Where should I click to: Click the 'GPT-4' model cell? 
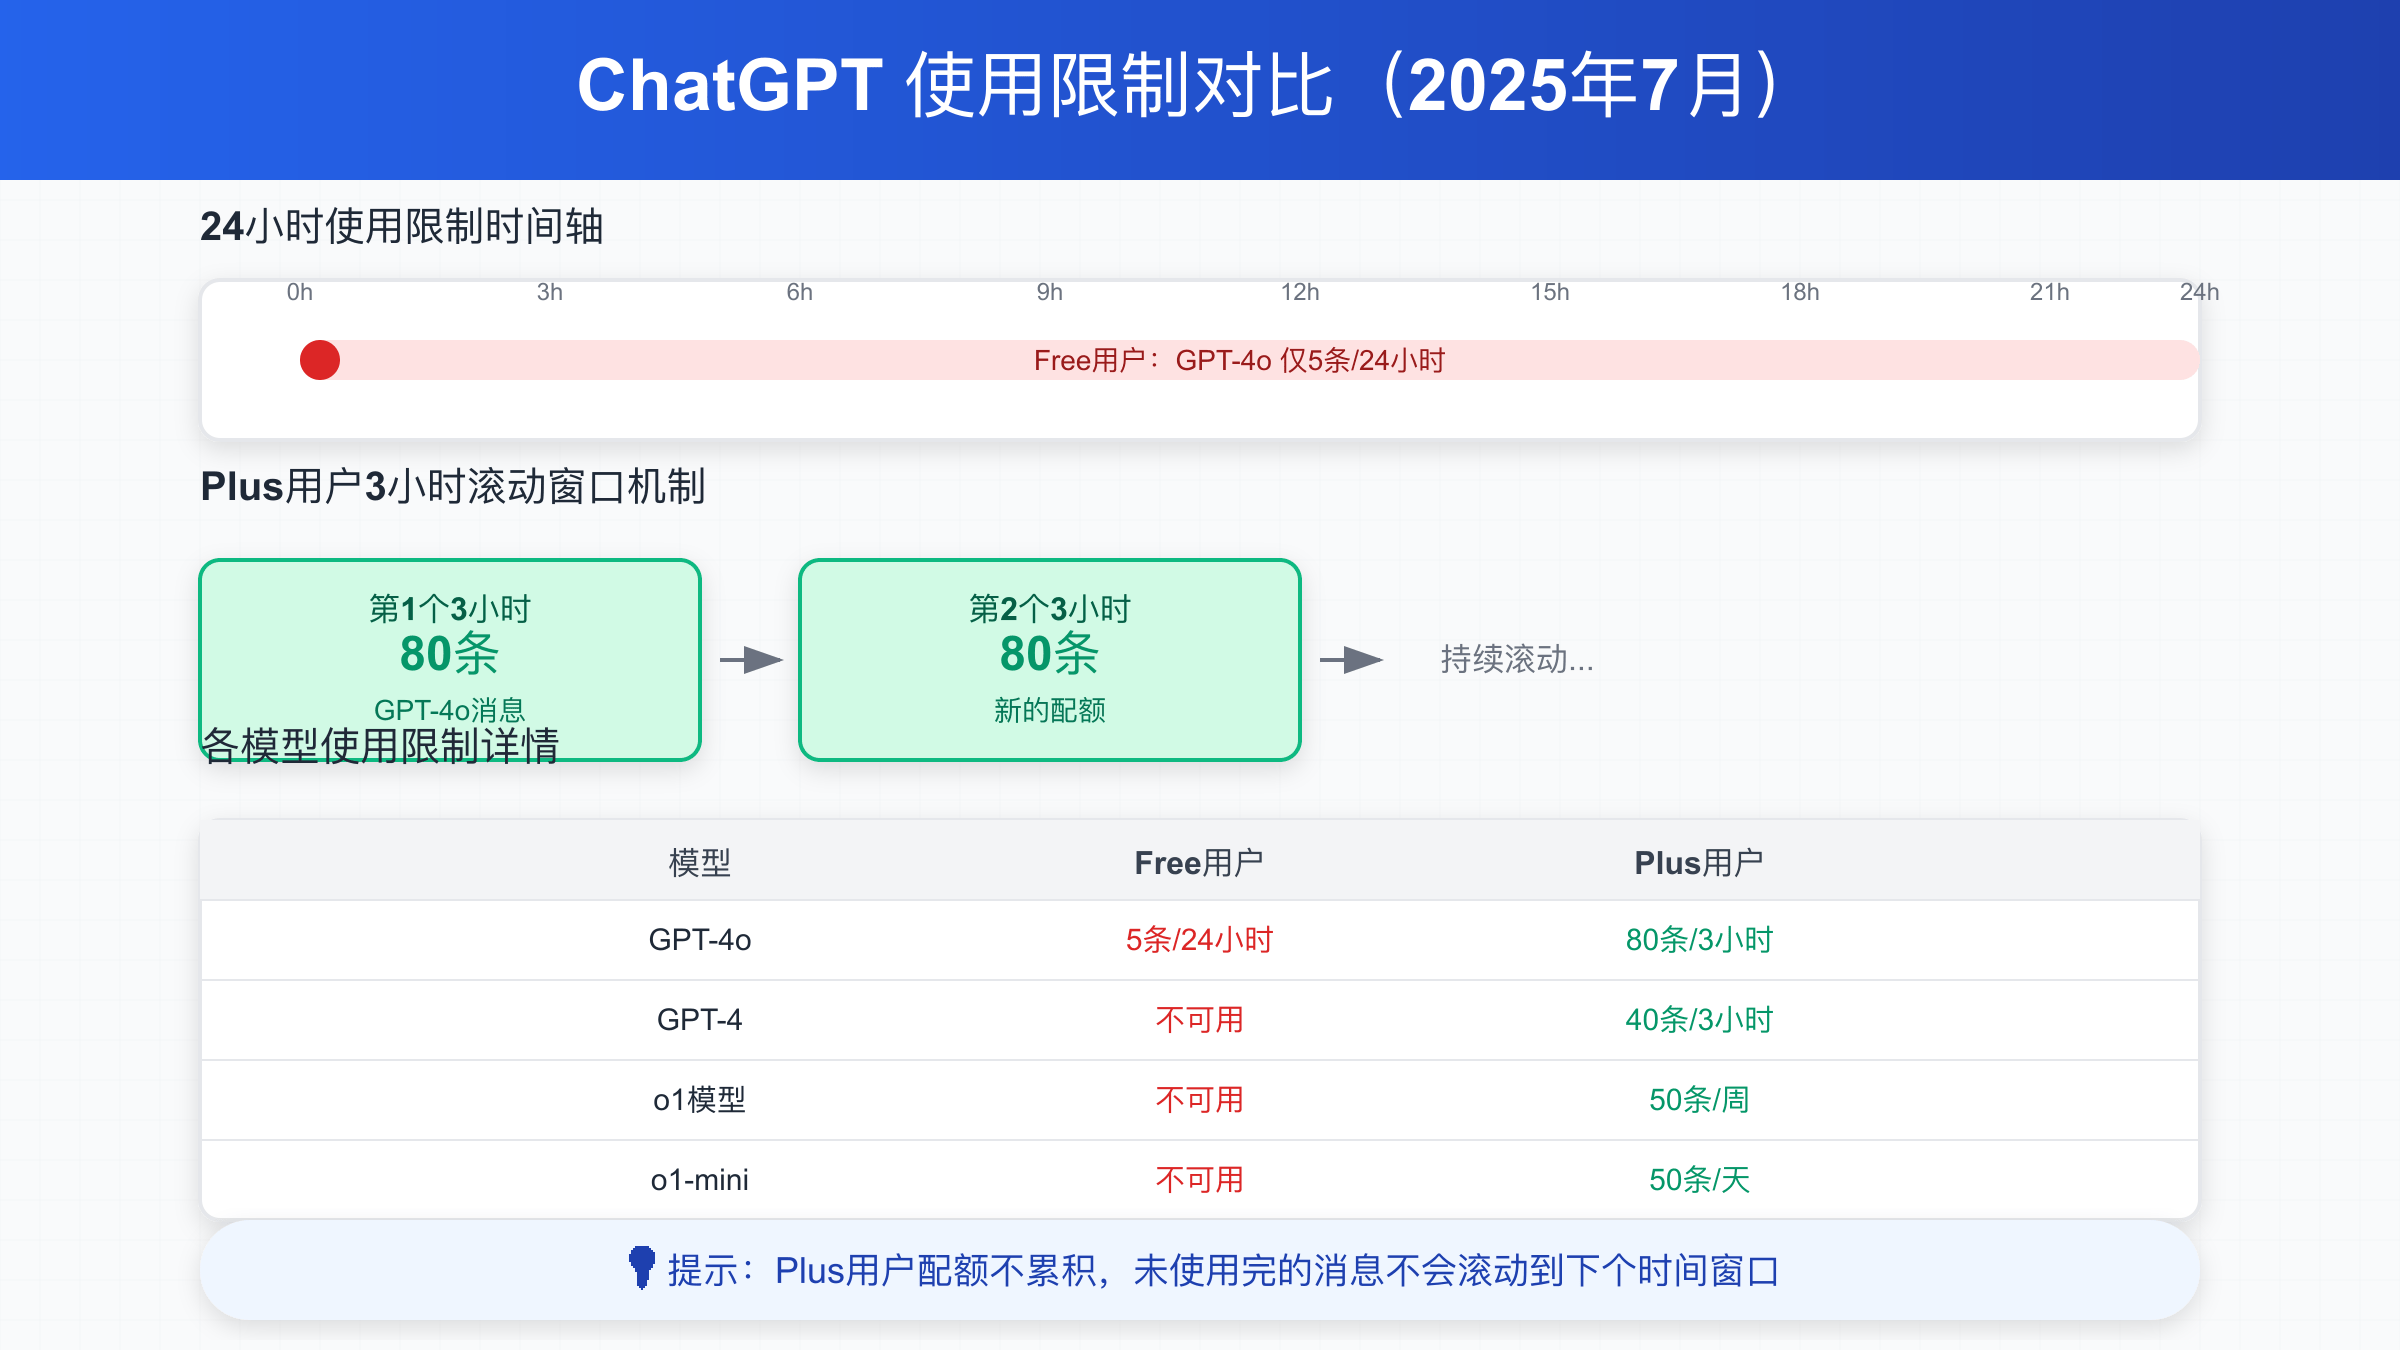coord(700,1020)
